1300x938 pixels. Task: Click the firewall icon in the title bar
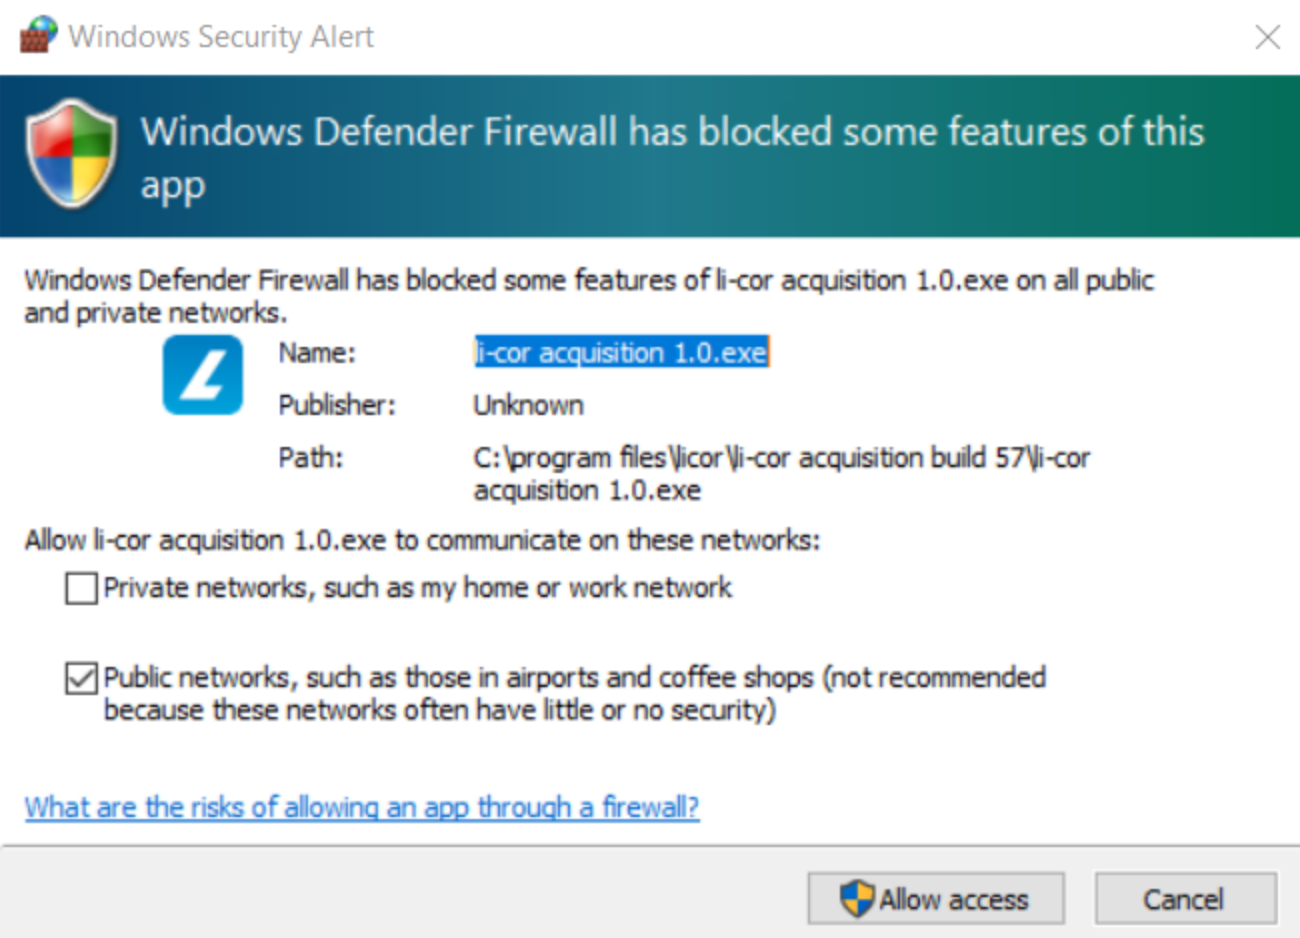(x=39, y=36)
